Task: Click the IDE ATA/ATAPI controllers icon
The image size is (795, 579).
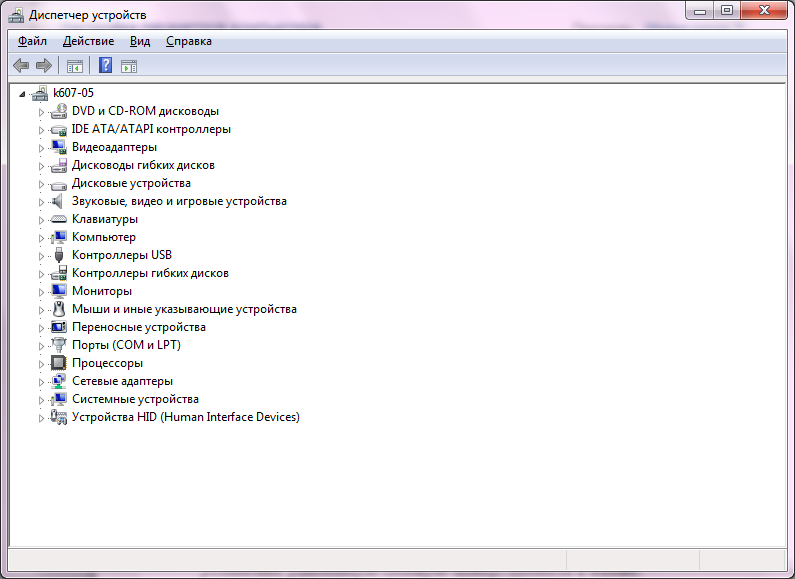Action: 59,129
